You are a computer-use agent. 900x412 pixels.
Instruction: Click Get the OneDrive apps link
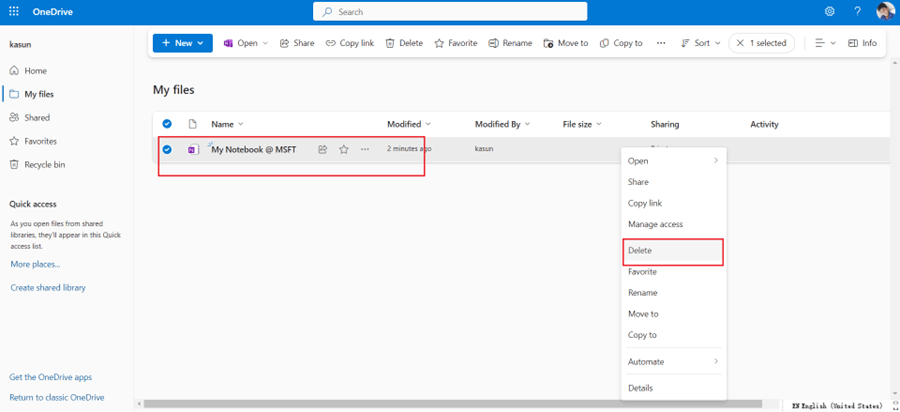(51, 377)
